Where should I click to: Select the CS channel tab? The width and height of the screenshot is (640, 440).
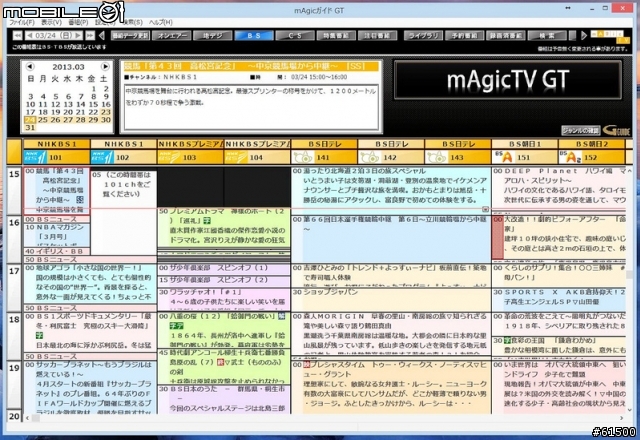[x=295, y=36]
